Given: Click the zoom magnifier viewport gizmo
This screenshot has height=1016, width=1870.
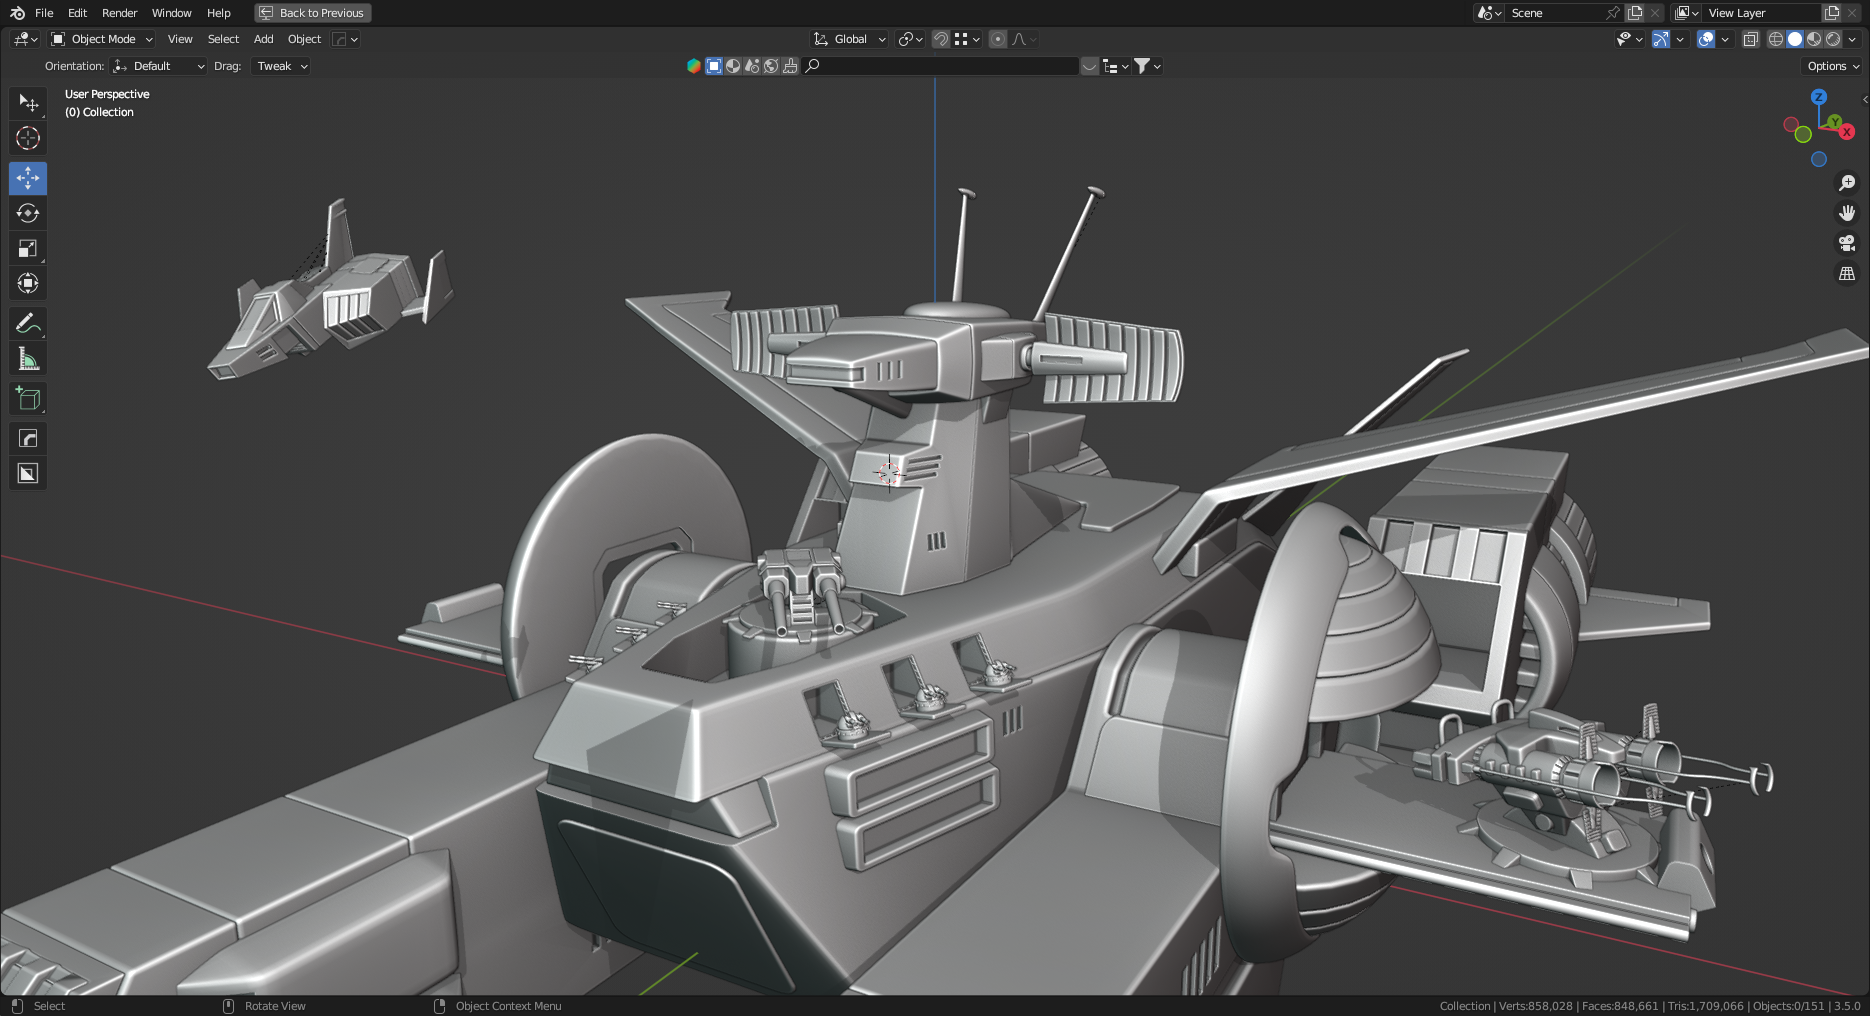Looking at the screenshot, I should [x=1847, y=183].
